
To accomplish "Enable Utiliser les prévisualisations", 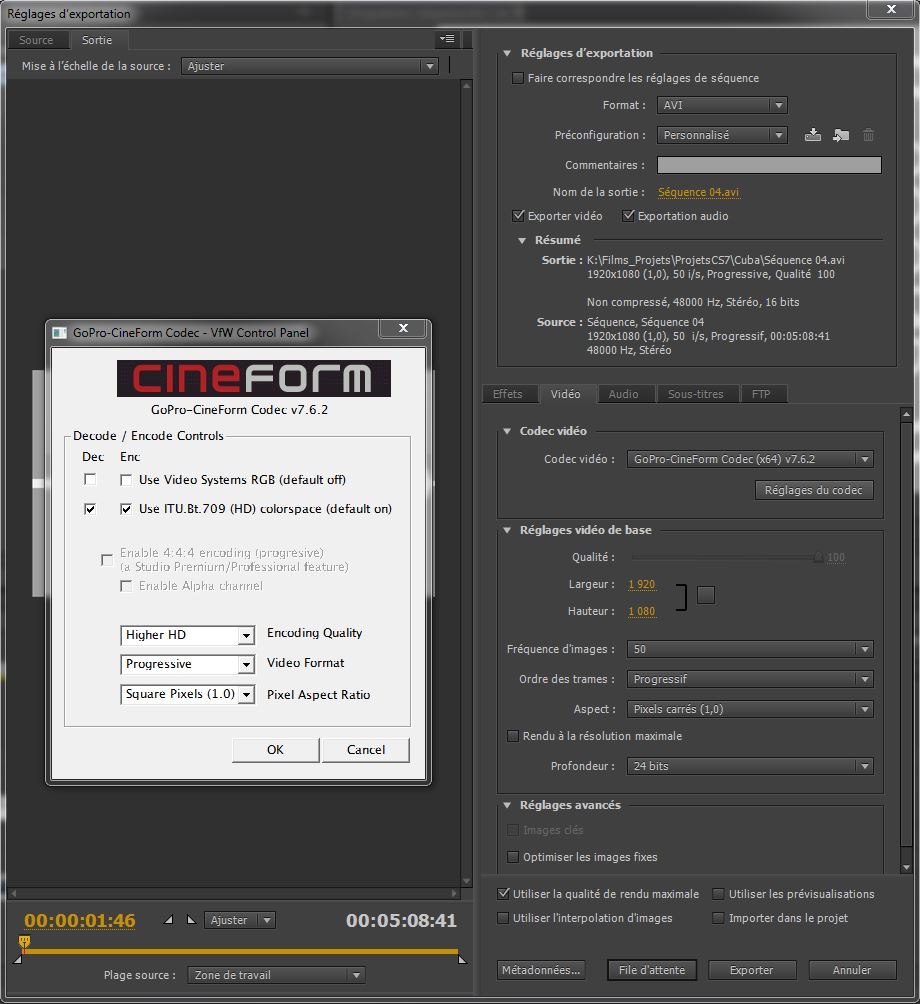I will tap(718, 893).
